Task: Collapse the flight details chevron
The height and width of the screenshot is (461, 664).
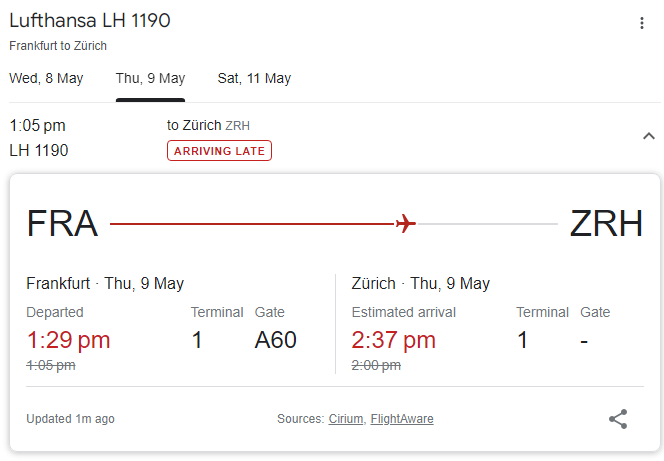Action: point(649,136)
